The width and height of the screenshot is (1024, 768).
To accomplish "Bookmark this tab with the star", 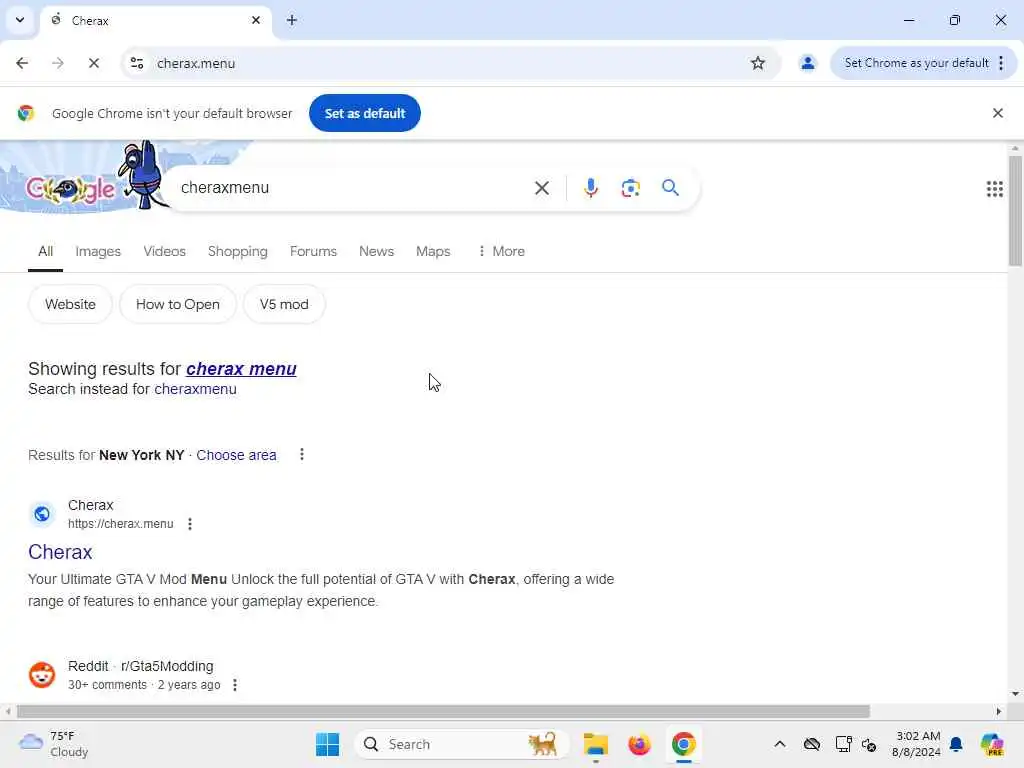I will click(x=758, y=63).
